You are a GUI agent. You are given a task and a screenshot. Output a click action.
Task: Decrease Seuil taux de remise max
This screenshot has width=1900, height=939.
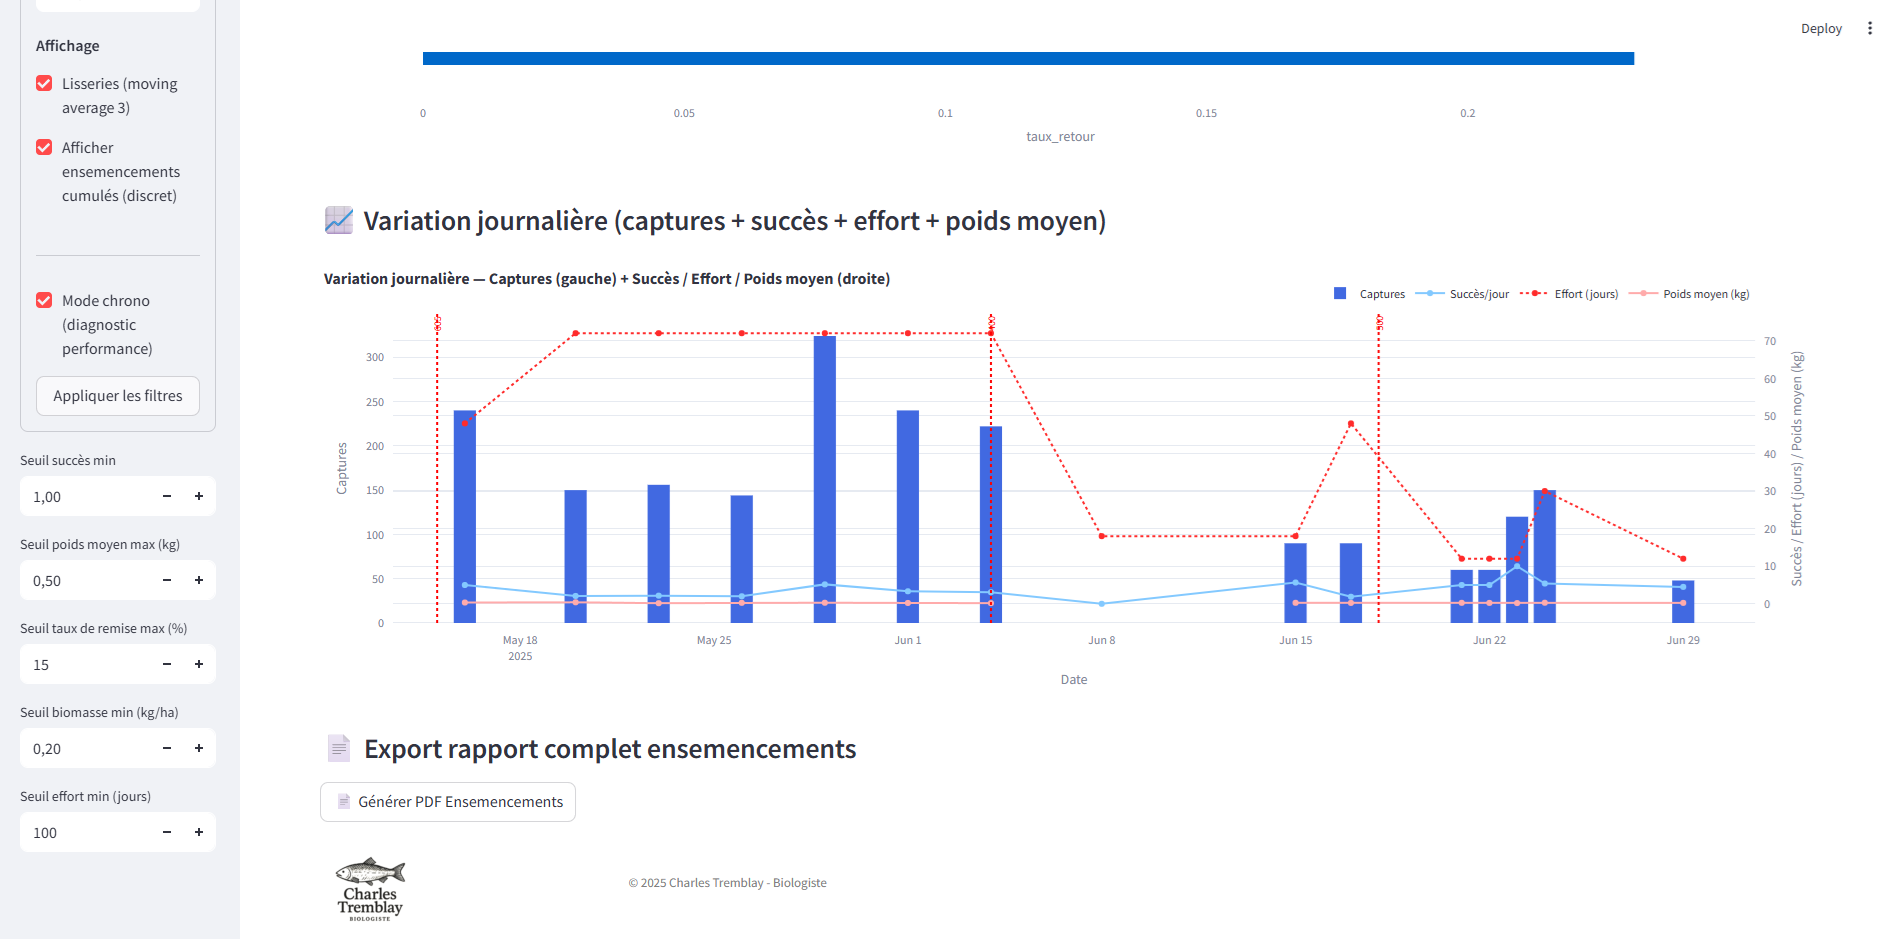pos(167,665)
